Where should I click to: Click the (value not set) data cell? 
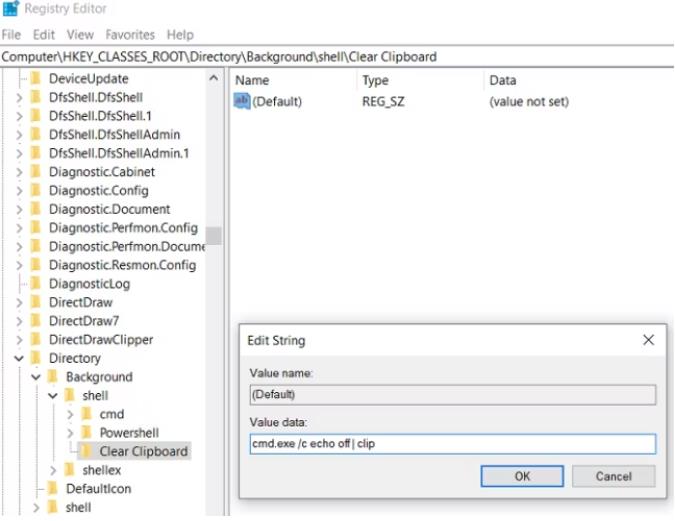pos(529,102)
